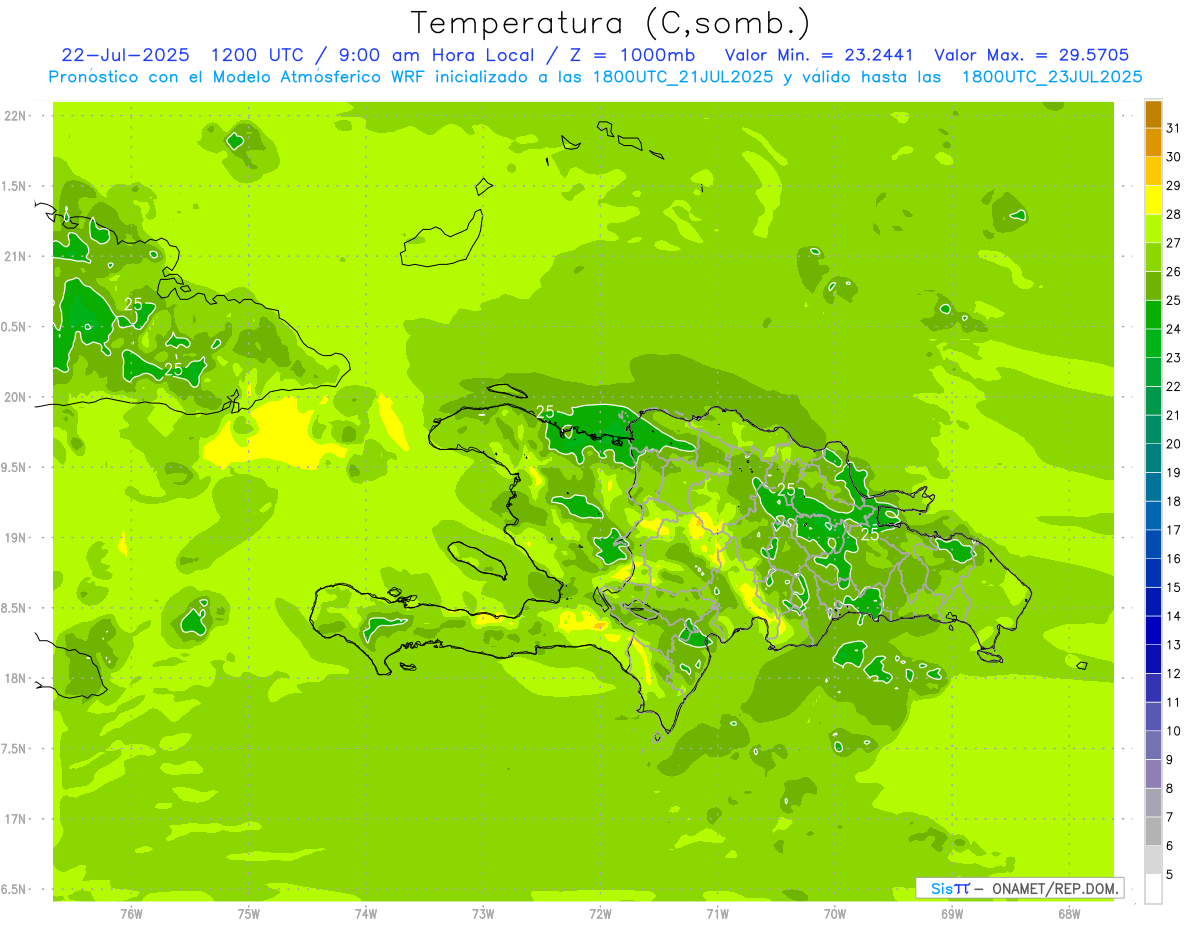Pick the lime swatch between 27 and 28
1200x927 pixels.
(x=1153, y=229)
